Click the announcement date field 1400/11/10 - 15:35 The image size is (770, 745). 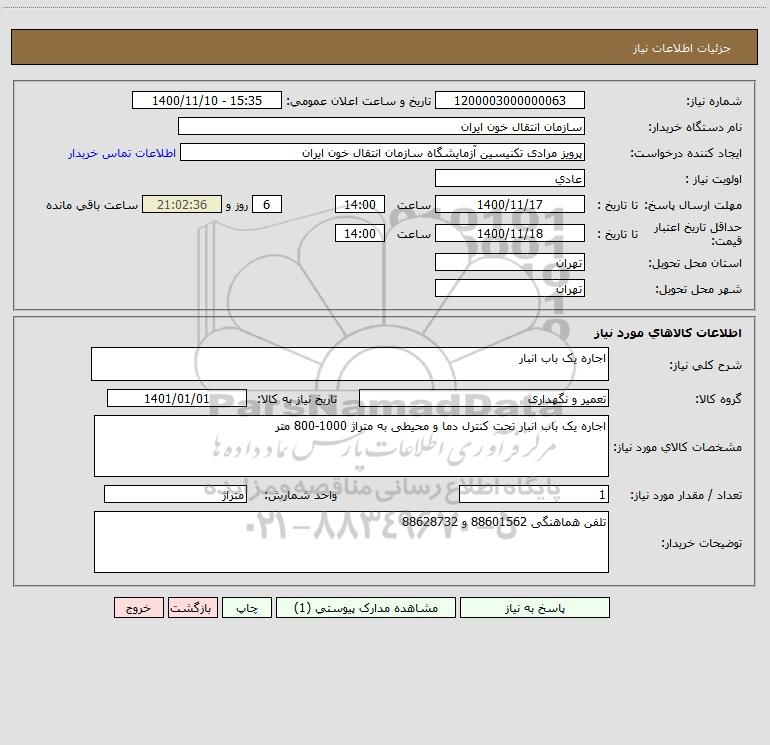pos(207,101)
